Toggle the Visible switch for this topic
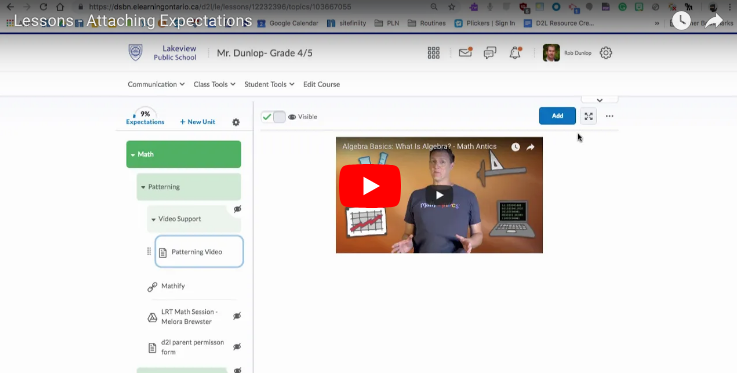The height and width of the screenshot is (379, 737). click(x=273, y=117)
